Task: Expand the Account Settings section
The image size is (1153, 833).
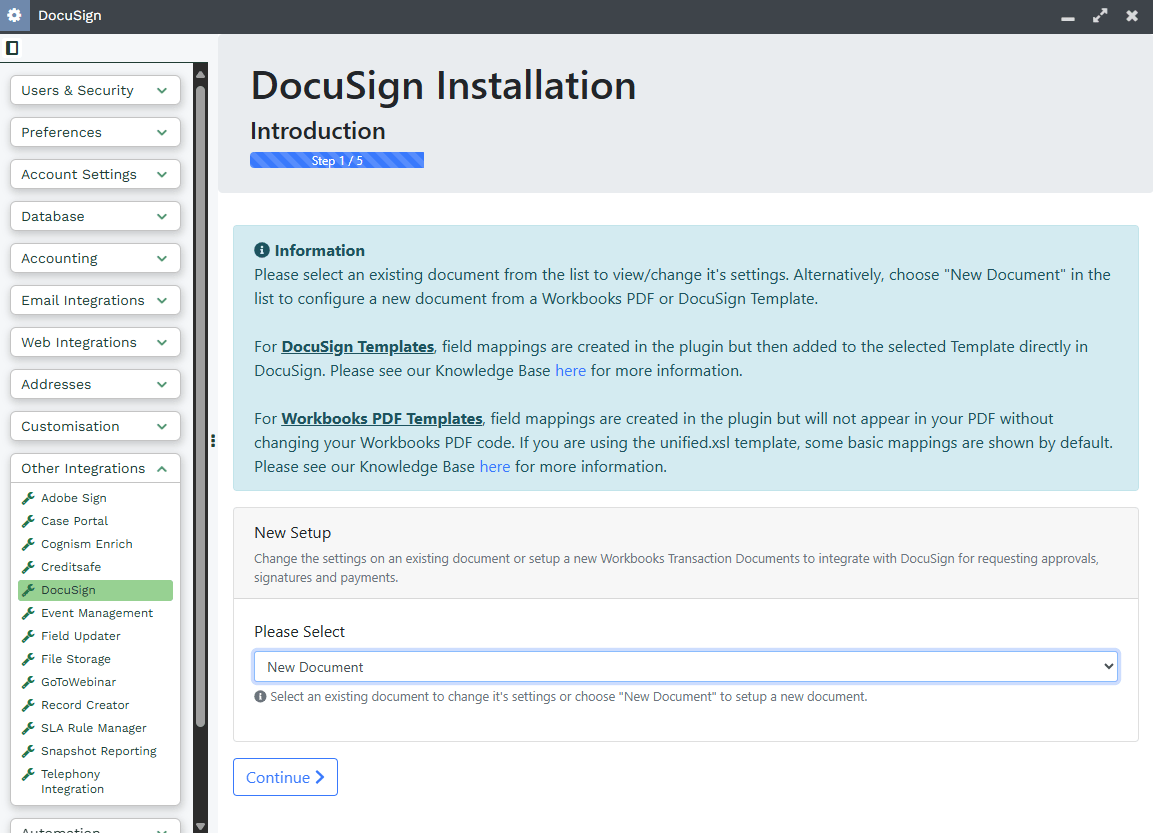Action: pos(96,174)
